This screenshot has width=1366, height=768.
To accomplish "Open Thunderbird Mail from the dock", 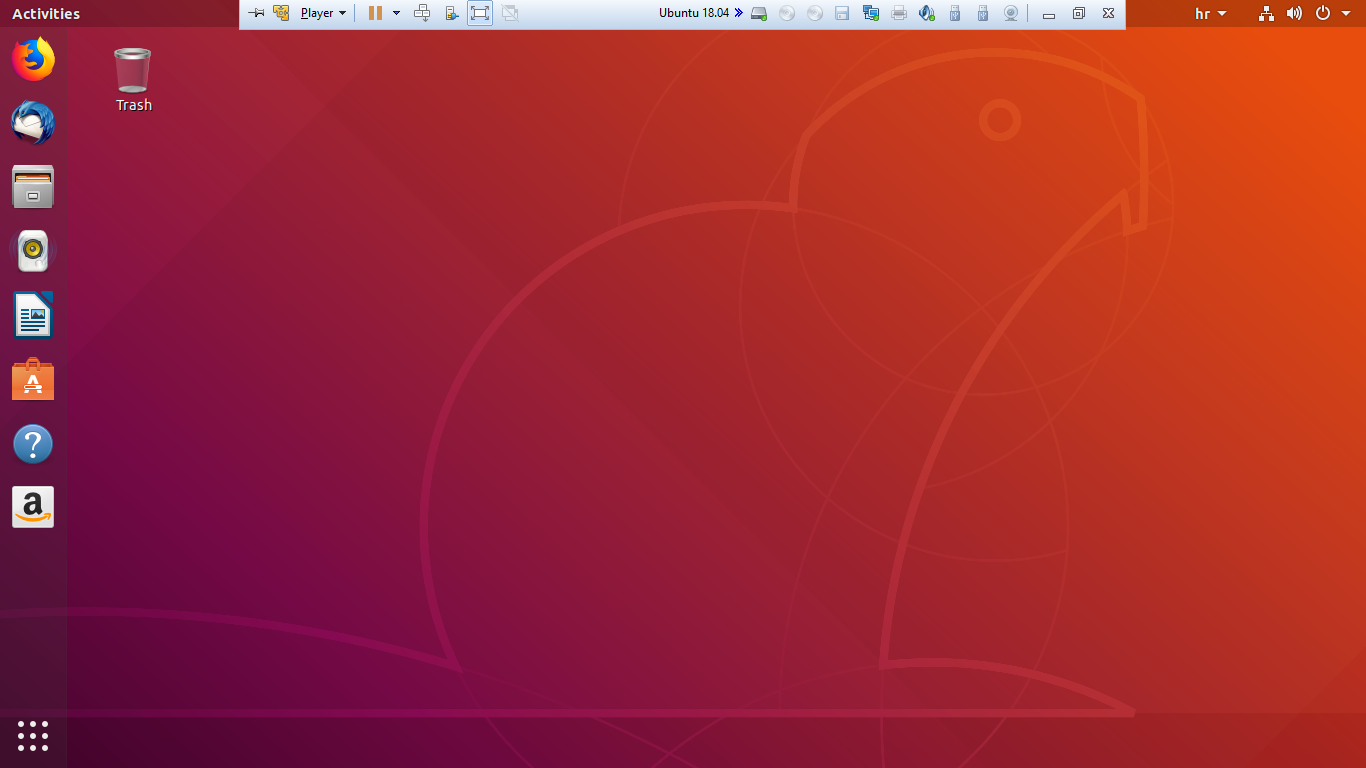I will [33, 123].
